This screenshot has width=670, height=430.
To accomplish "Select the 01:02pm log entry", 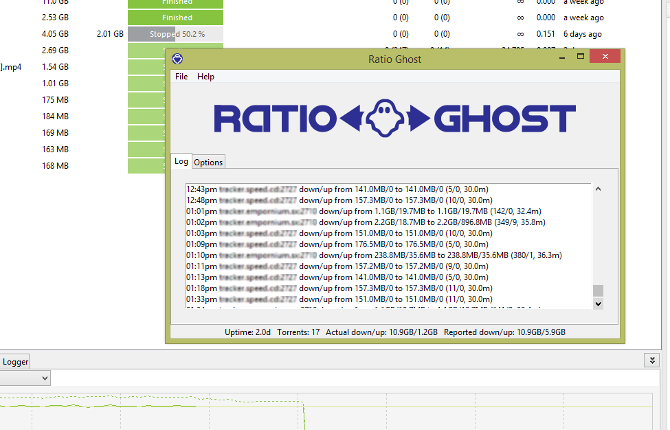I will 366,222.
